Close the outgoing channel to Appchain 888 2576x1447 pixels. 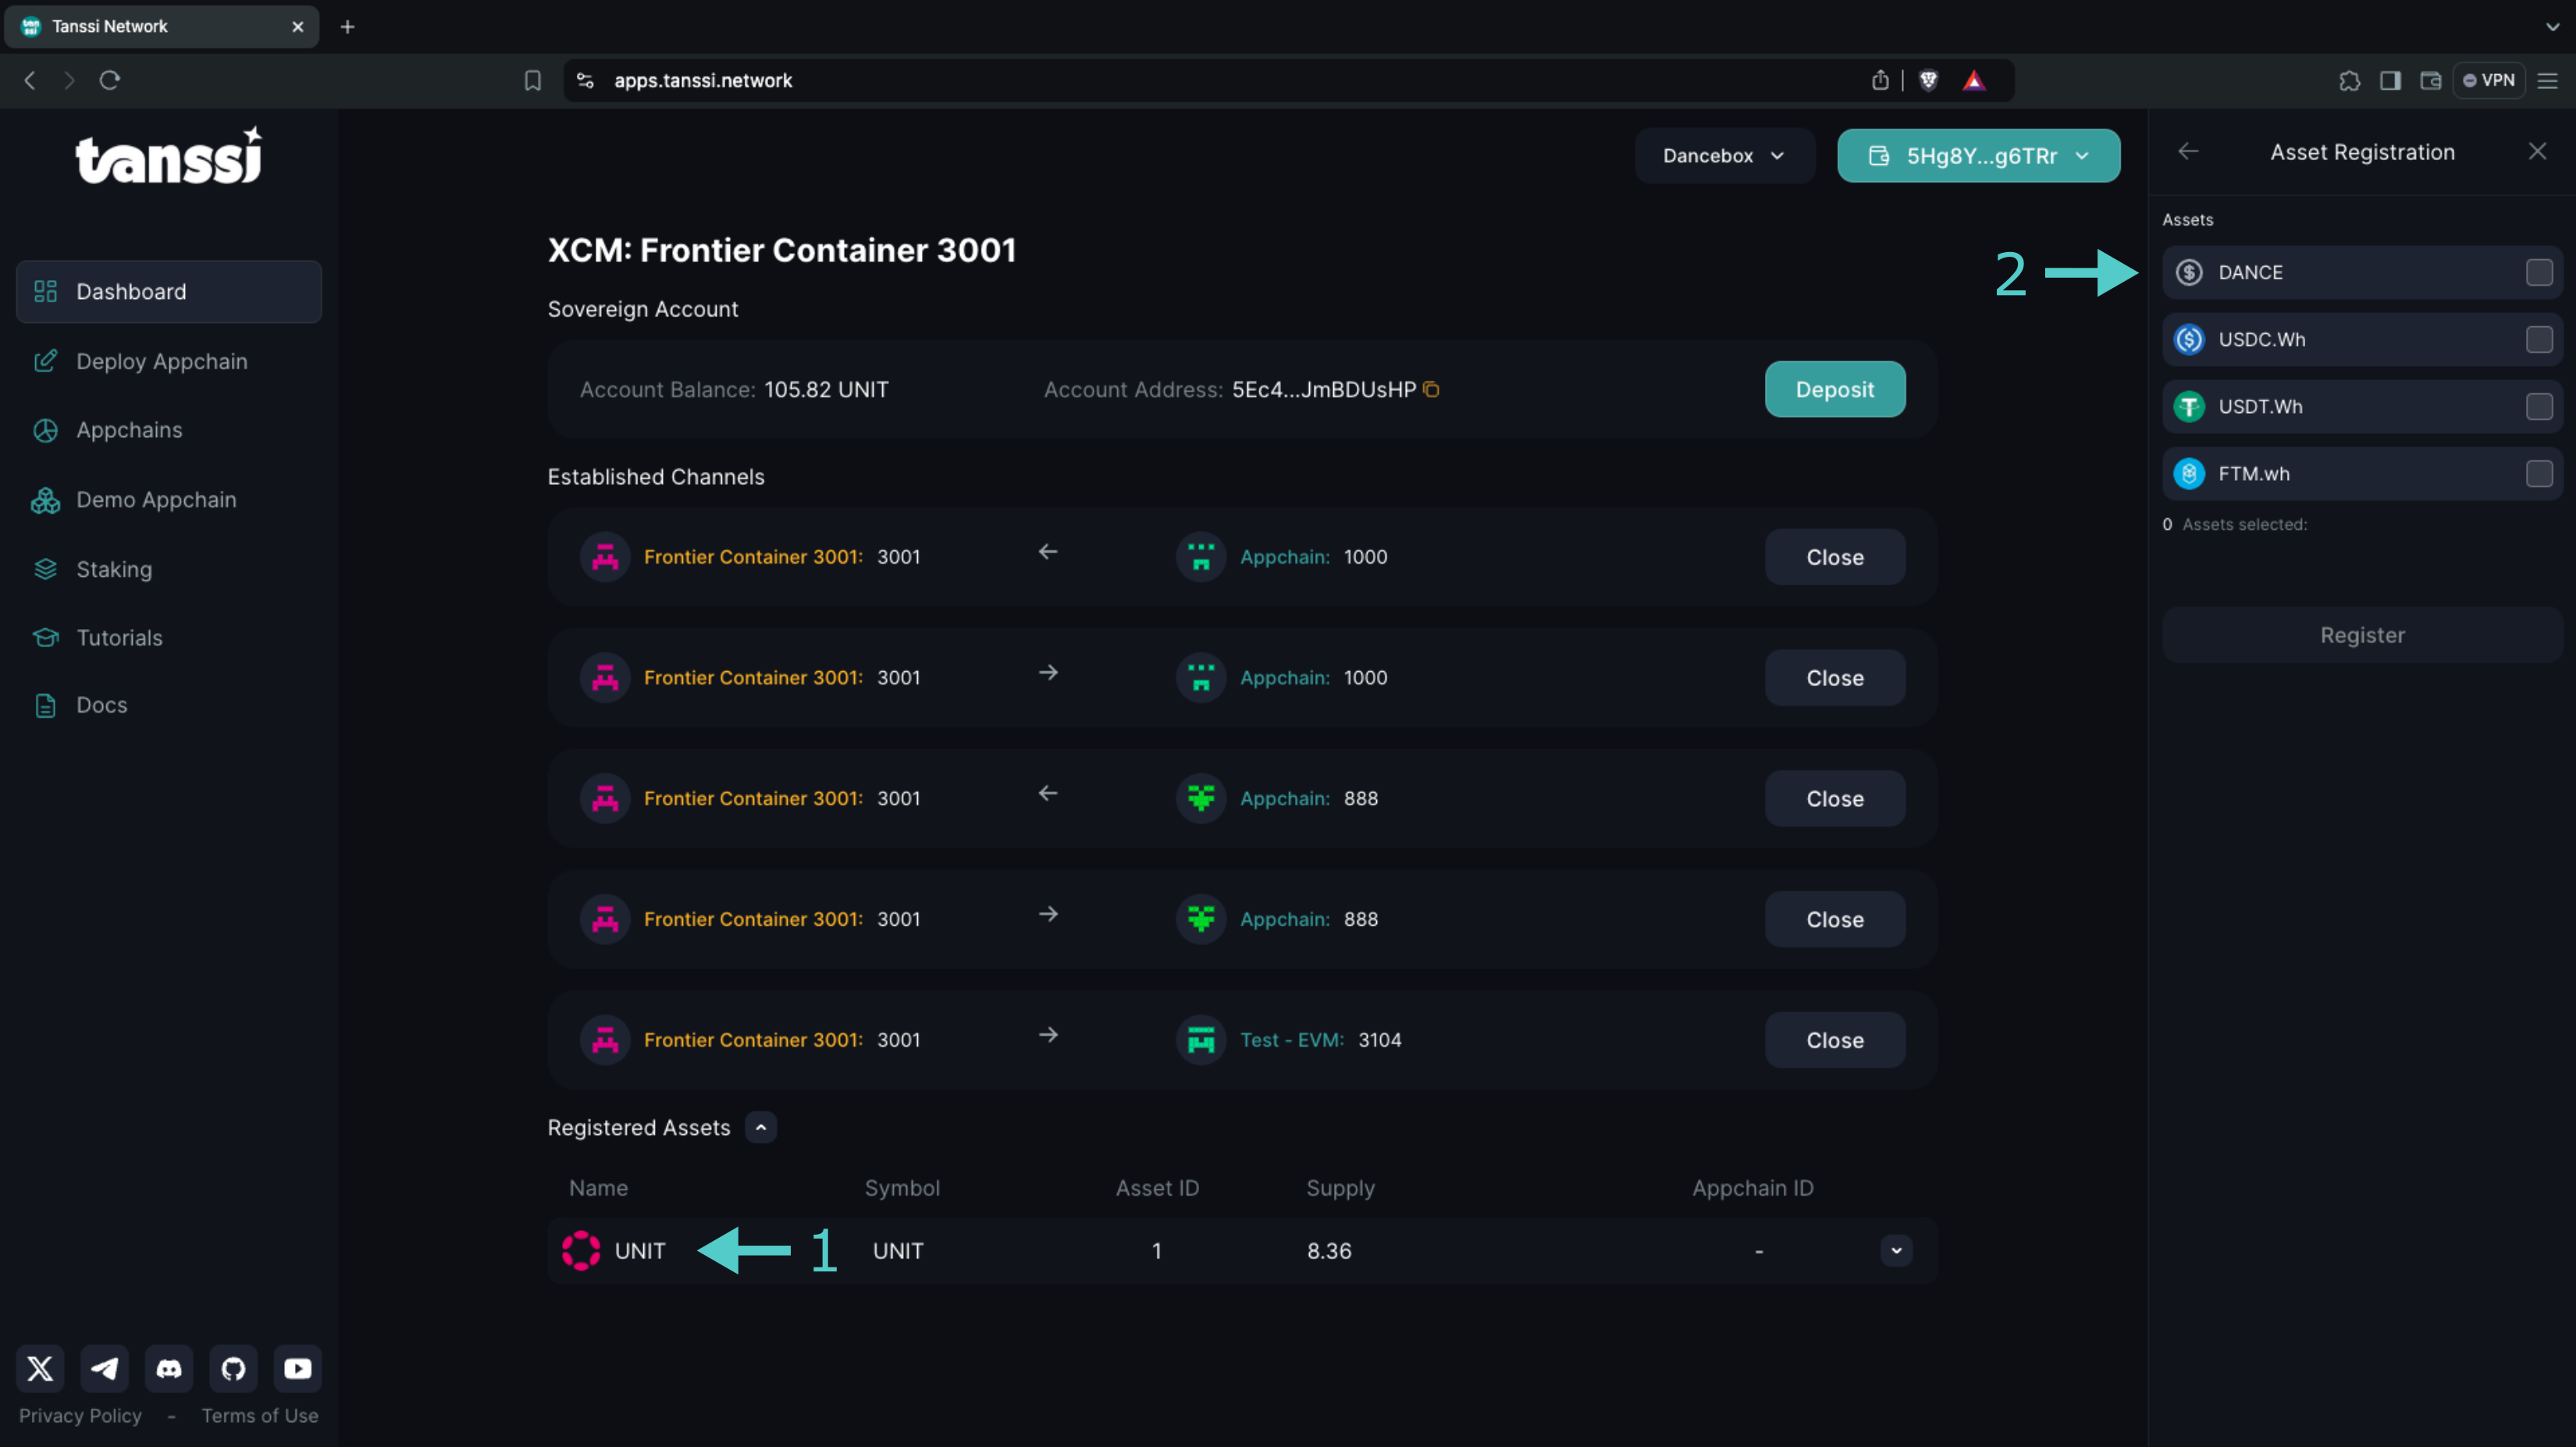(1834, 919)
